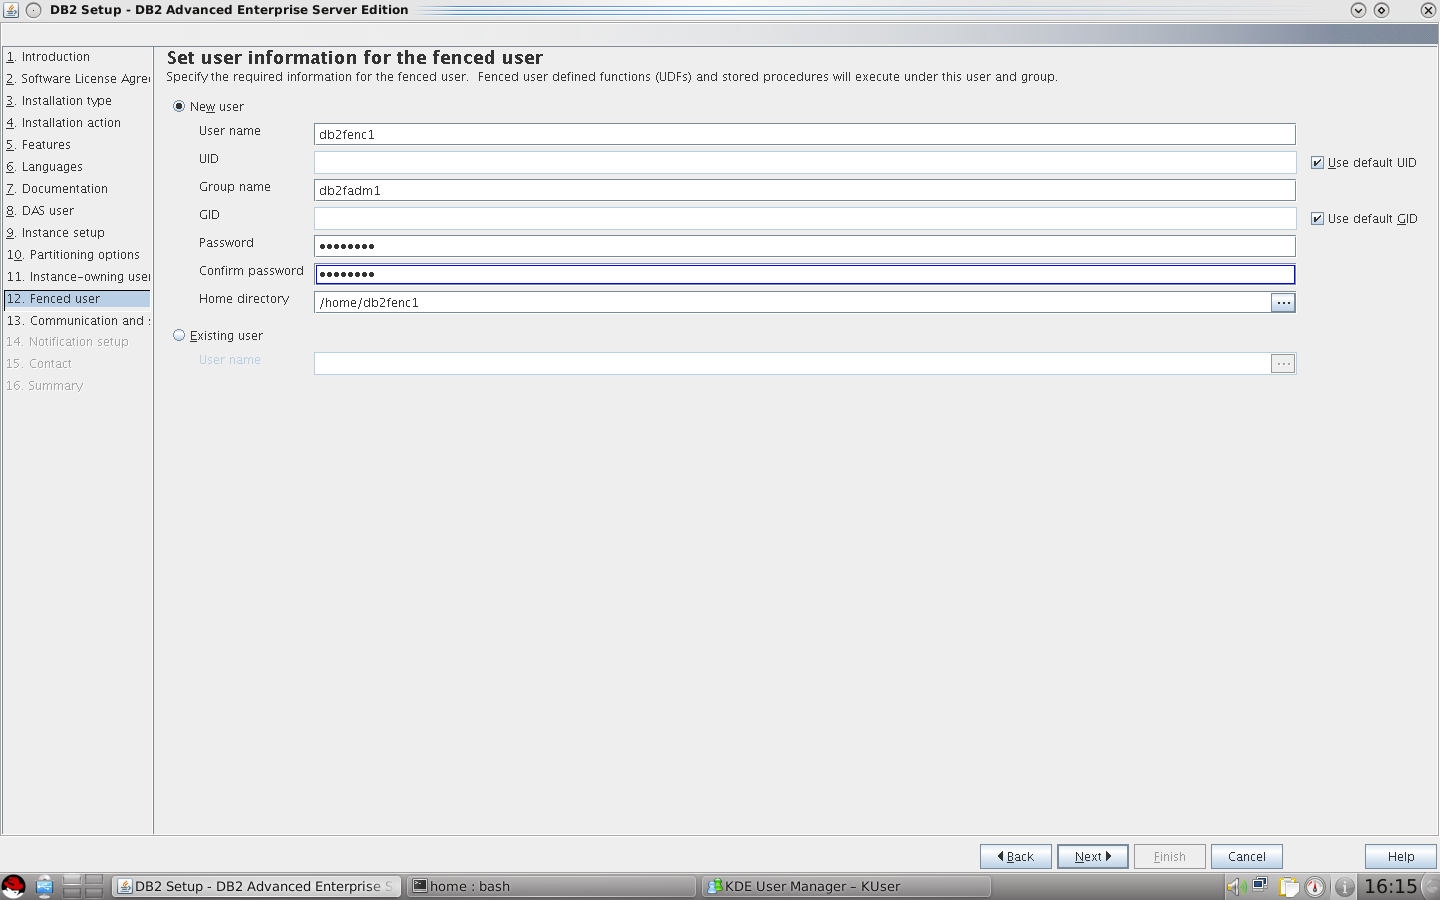Click the device notifier icon in taskbar
The width and height of the screenshot is (1440, 900).
(45, 886)
